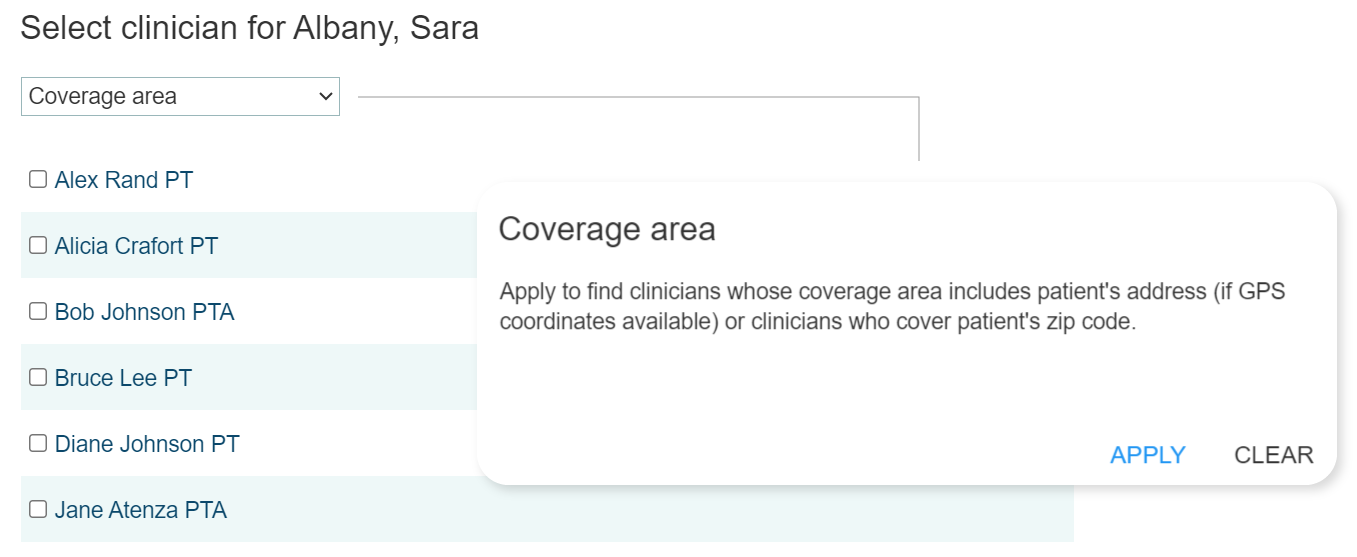Image resolution: width=1357 pixels, height=557 pixels.
Task: Click the Alicia Crafort PT name link
Action: coord(136,247)
